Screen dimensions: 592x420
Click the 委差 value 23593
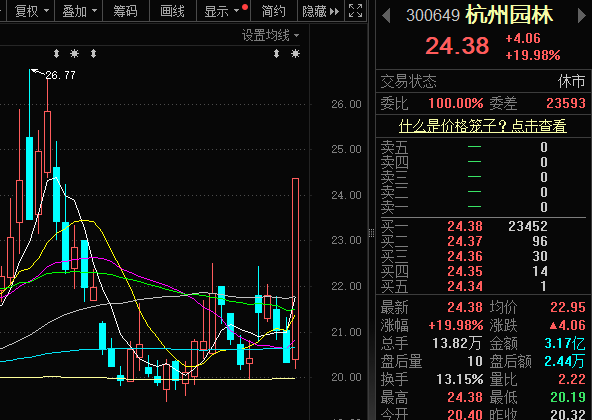(x=566, y=103)
